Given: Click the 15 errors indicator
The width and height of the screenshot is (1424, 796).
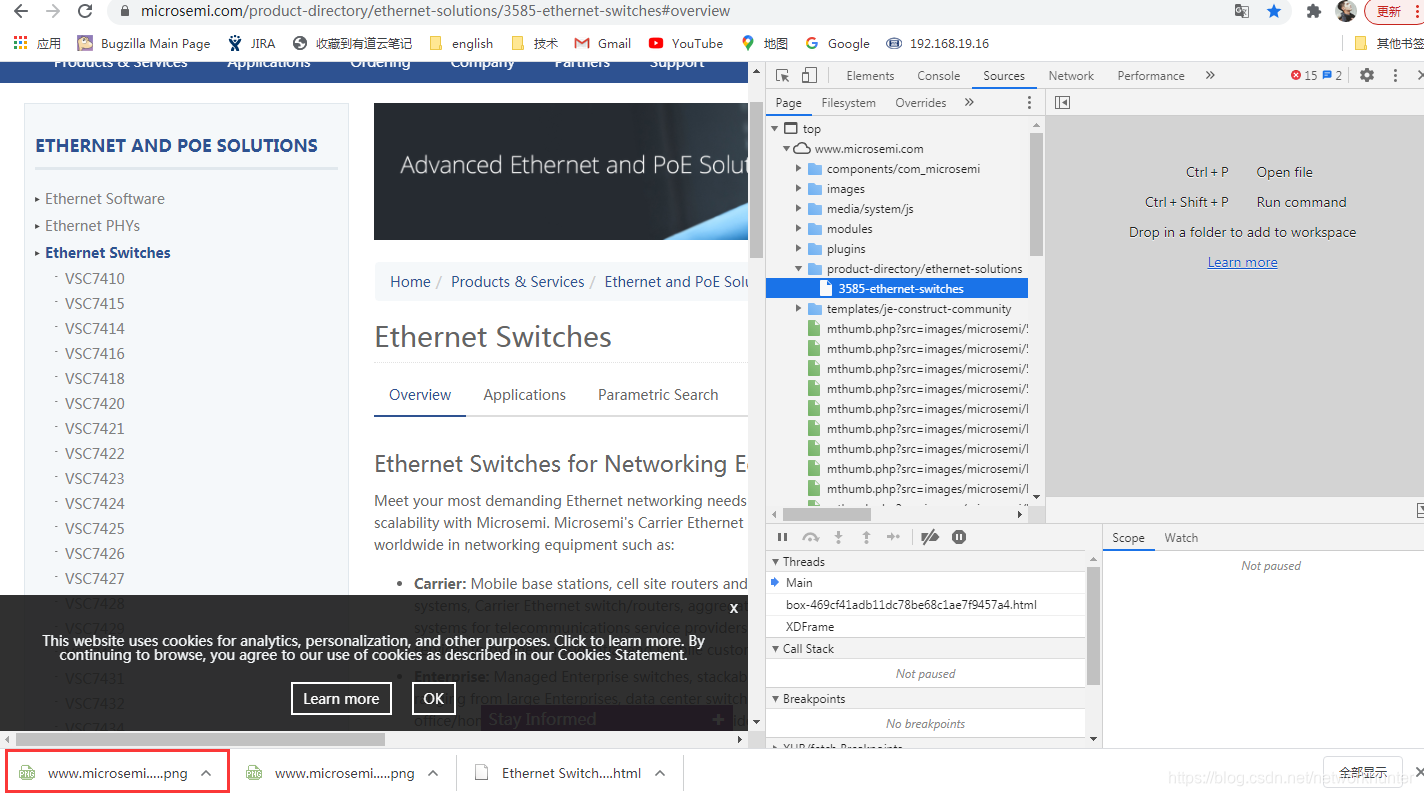Looking at the screenshot, I should 1303,76.
